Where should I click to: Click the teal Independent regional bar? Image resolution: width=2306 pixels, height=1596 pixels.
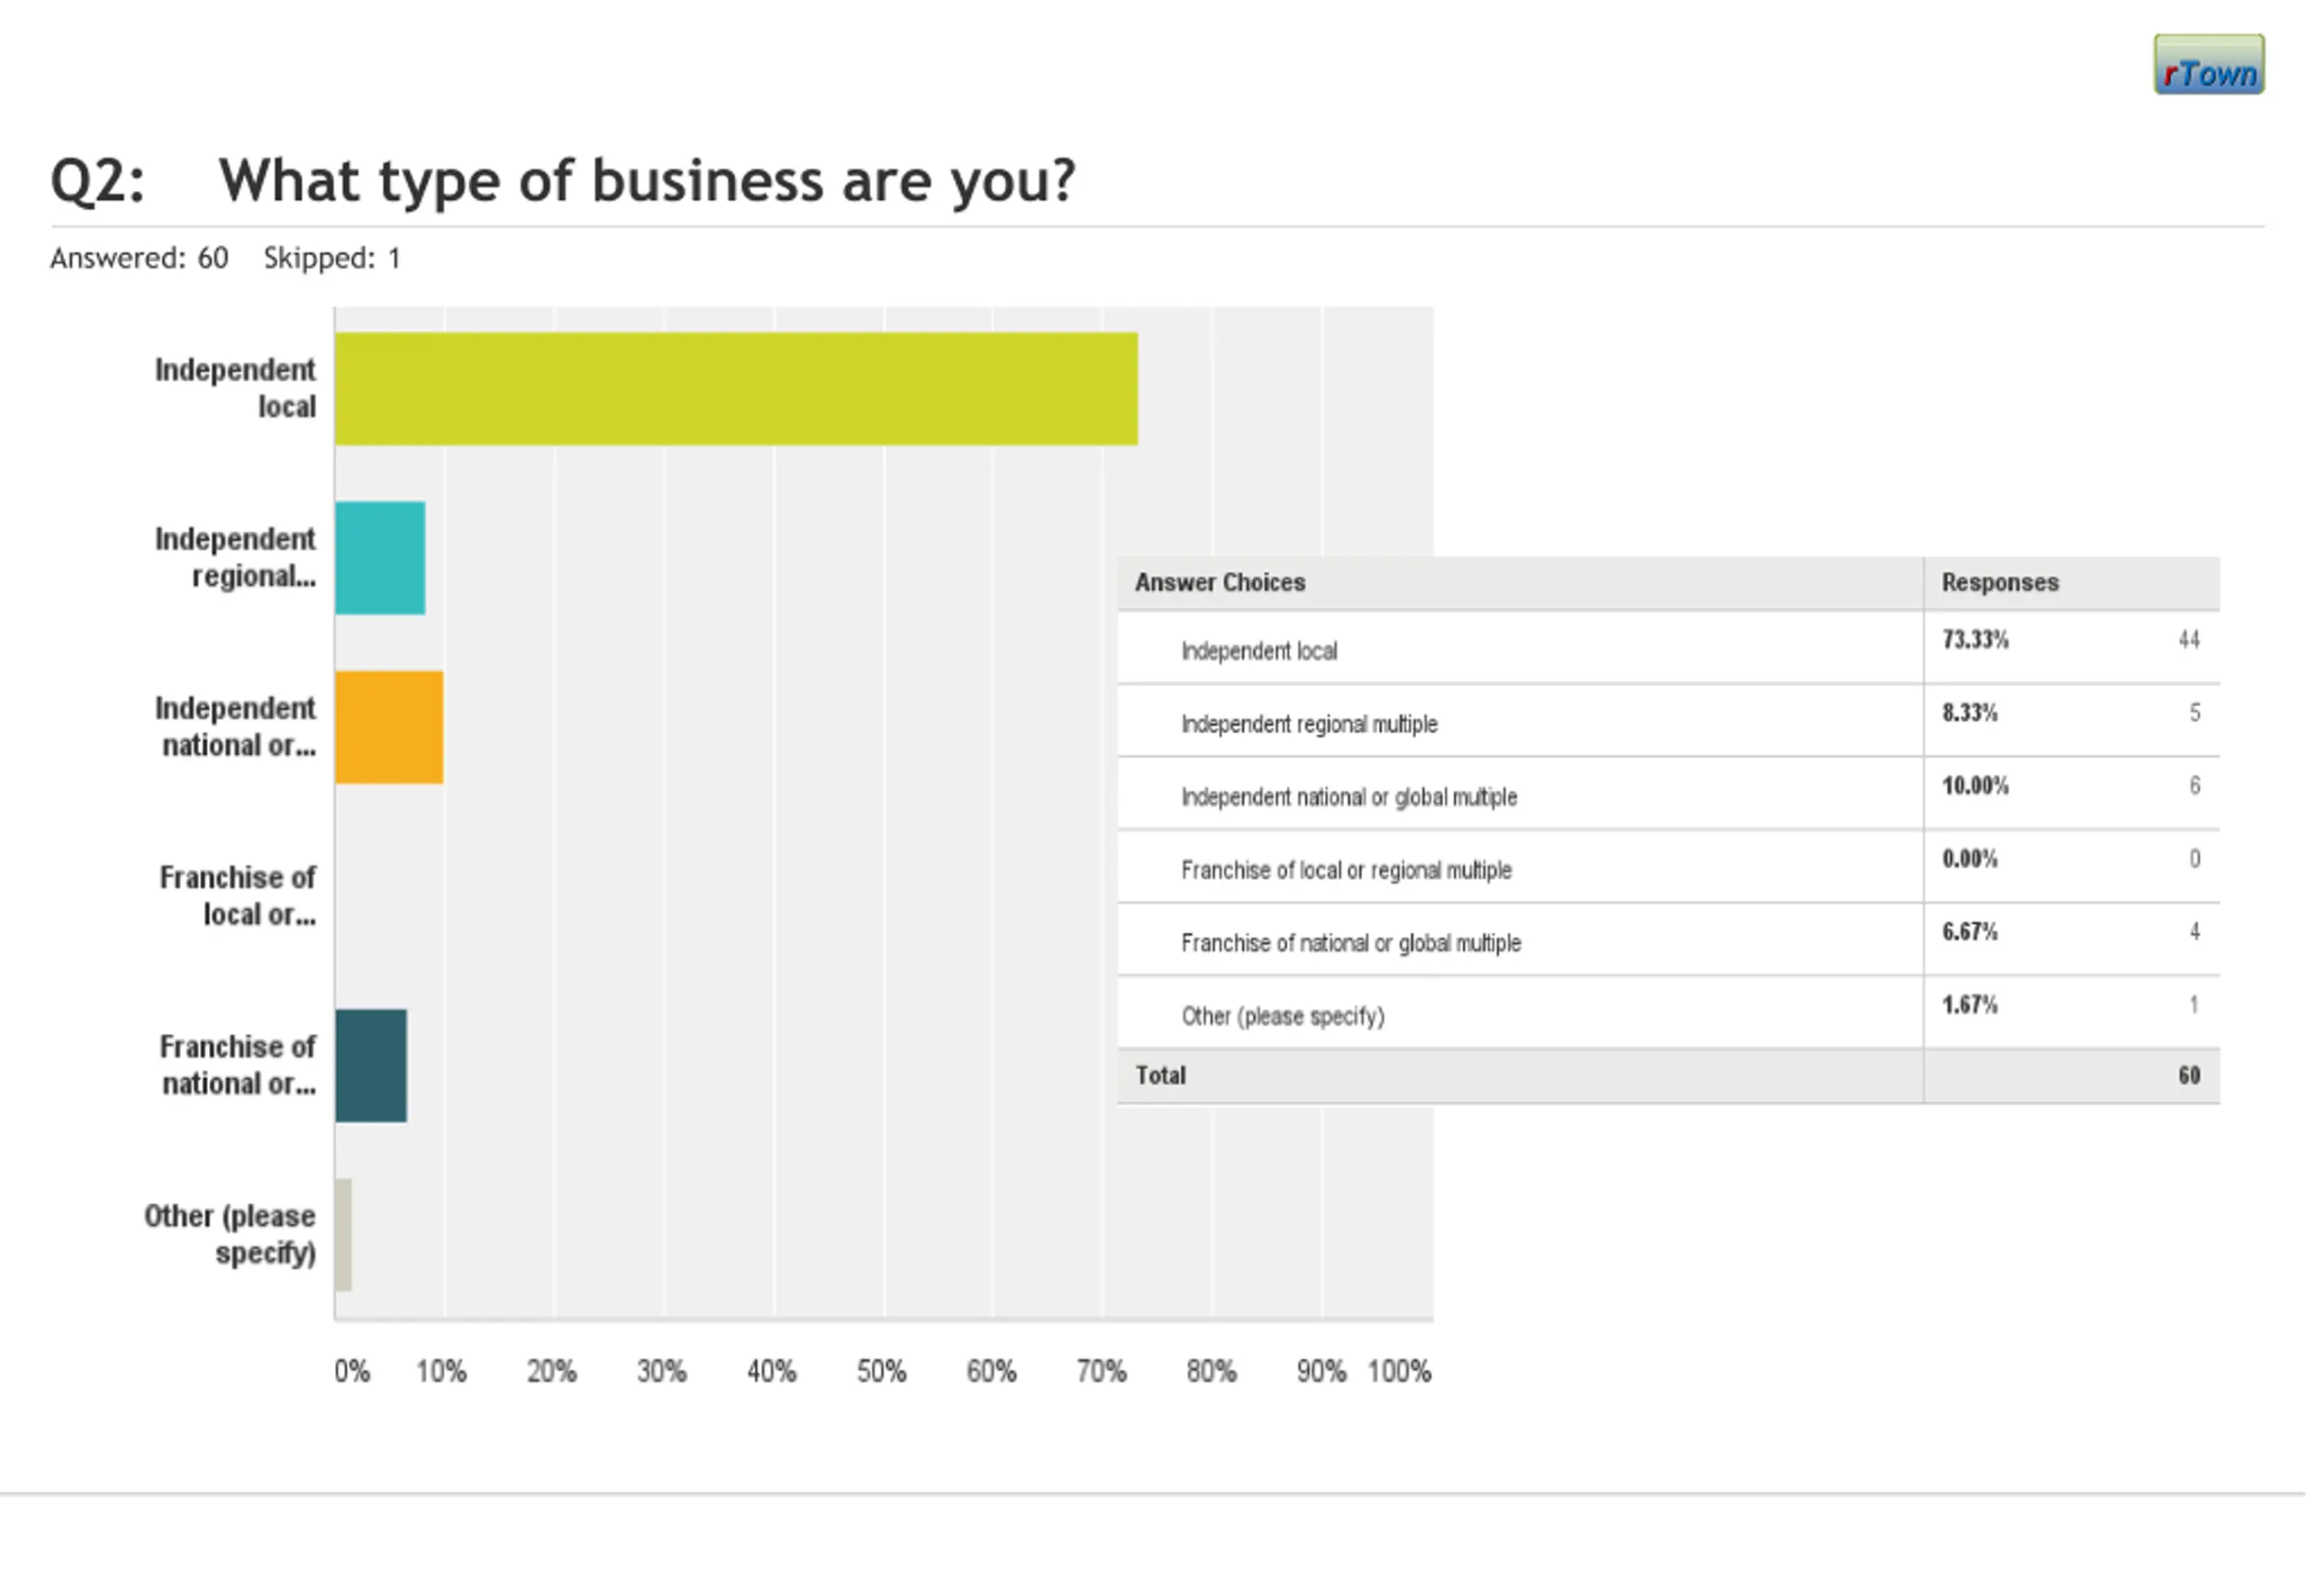pyautogui.click(x=380, y=558)
